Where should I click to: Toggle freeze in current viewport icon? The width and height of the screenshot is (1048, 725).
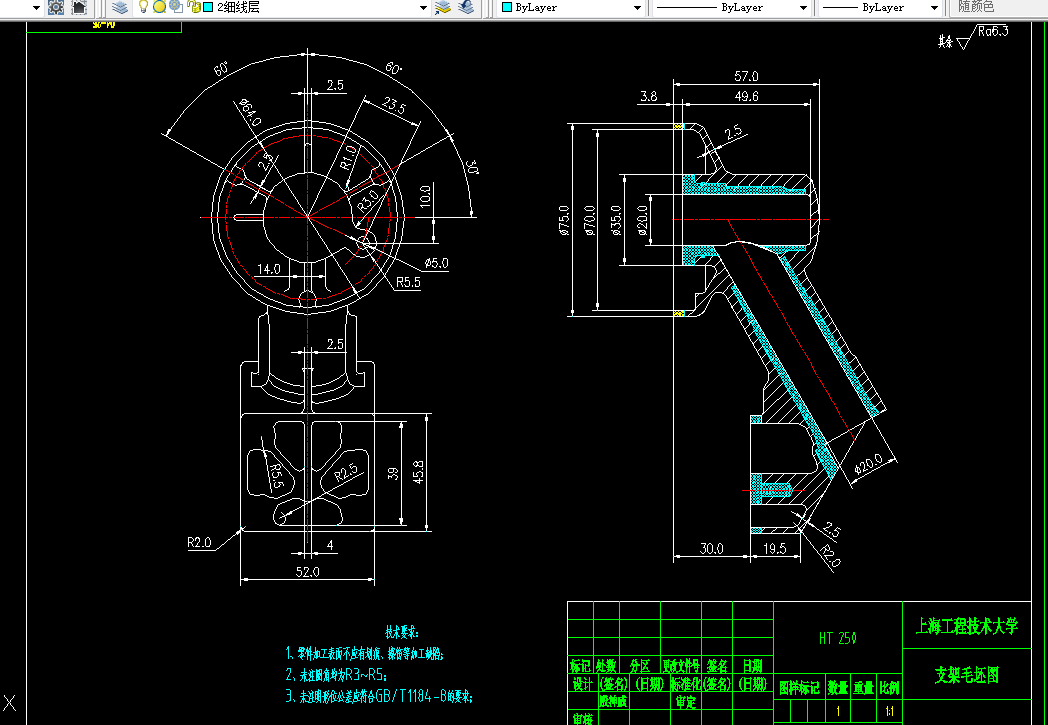tap(176, 7)
